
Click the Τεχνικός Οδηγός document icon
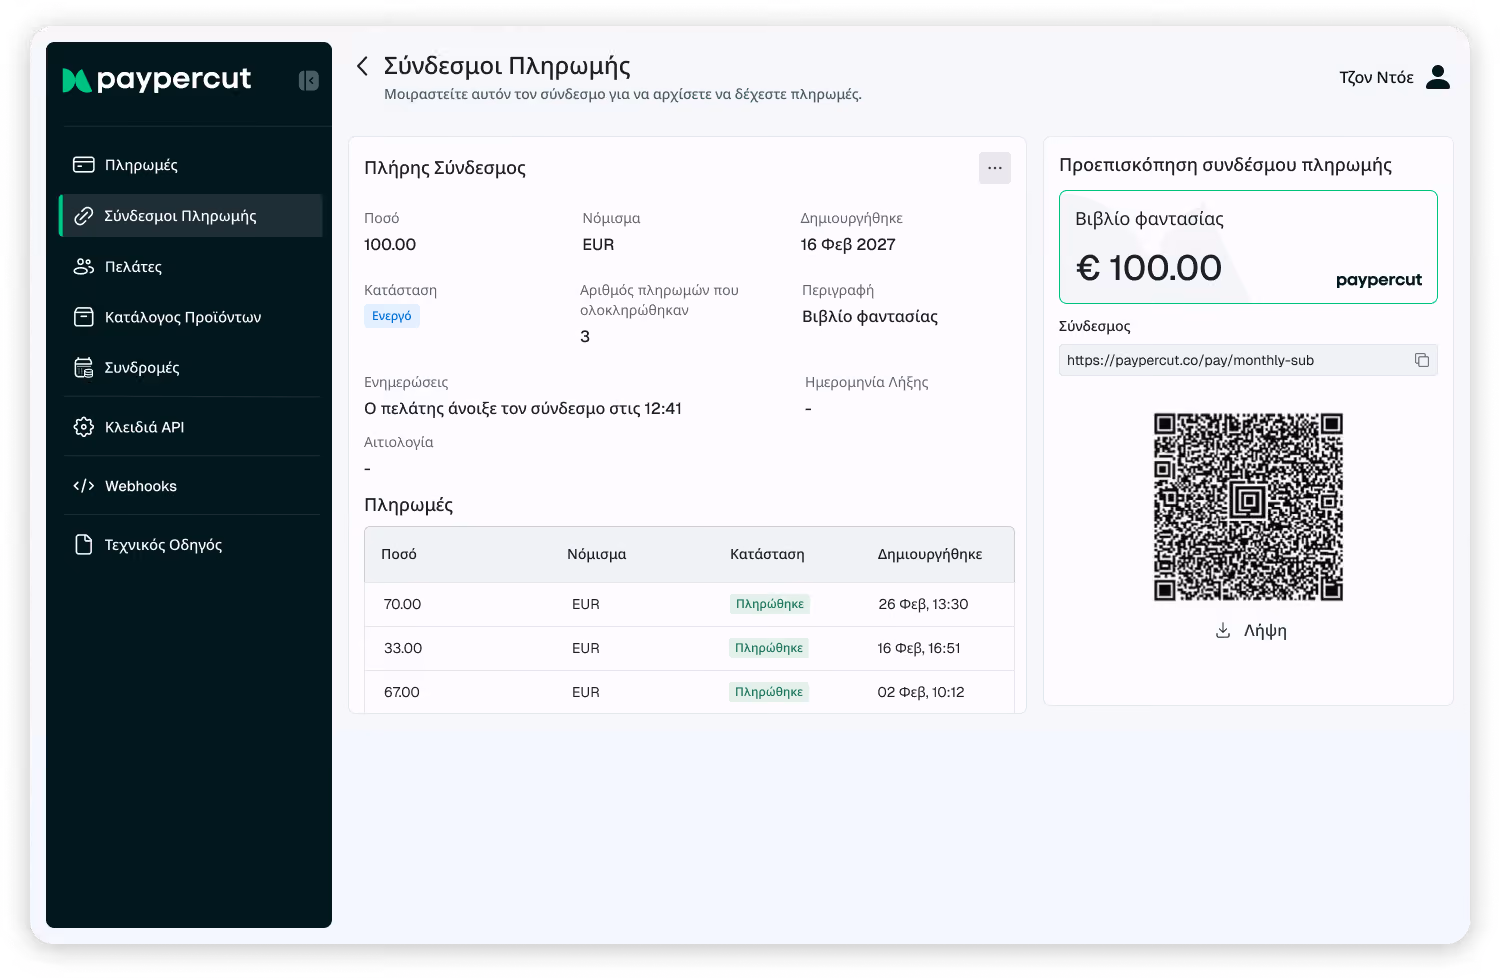pos(84,545)
